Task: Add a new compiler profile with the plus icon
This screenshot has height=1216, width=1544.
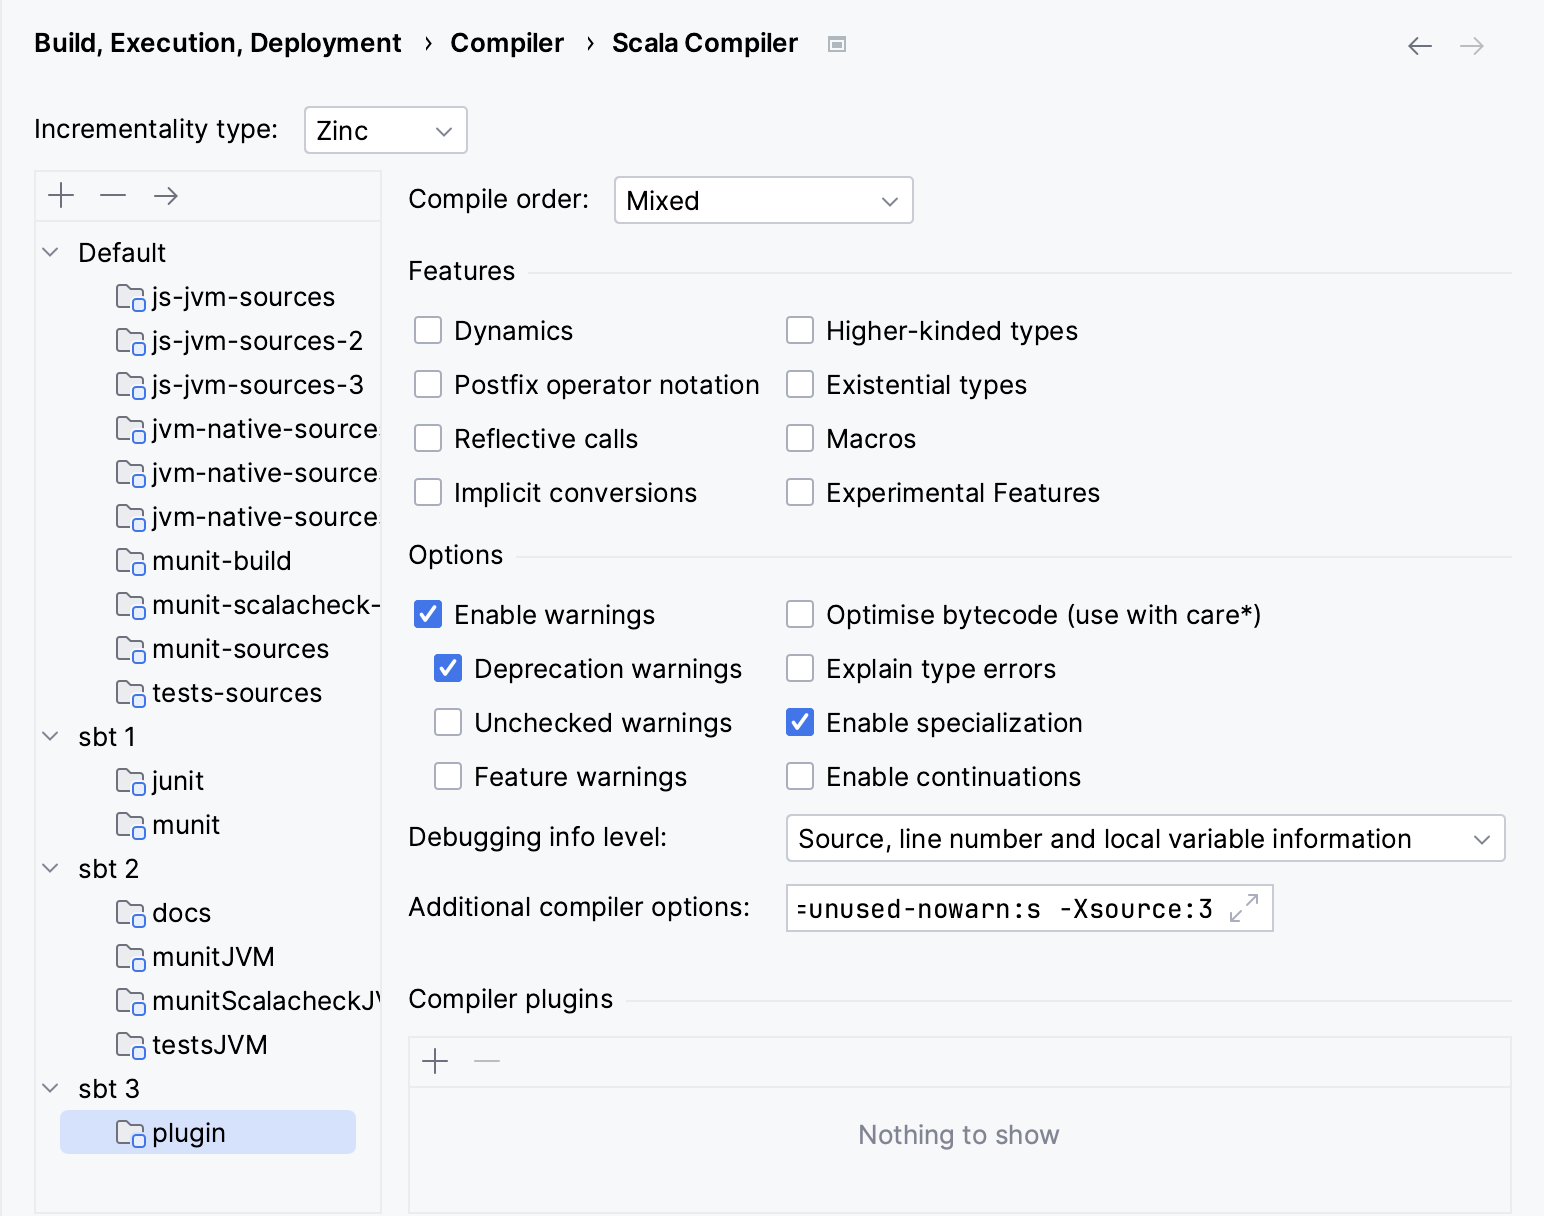Action: pos(60,195)
